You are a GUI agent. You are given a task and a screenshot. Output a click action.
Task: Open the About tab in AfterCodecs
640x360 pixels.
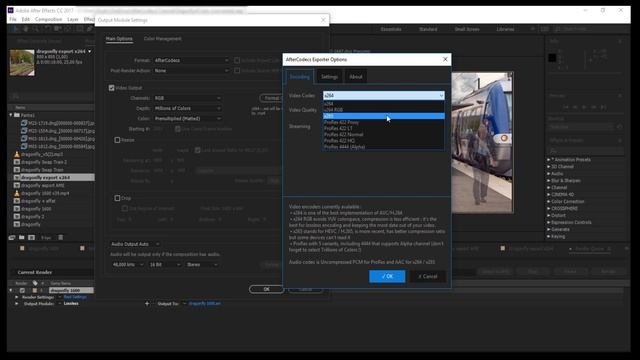click(x=356, y=77)
